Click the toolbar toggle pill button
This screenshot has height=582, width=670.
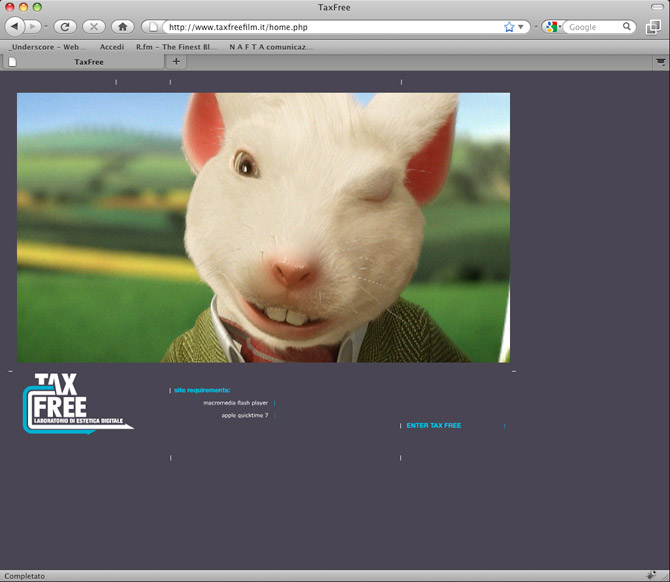coord(657,7)
